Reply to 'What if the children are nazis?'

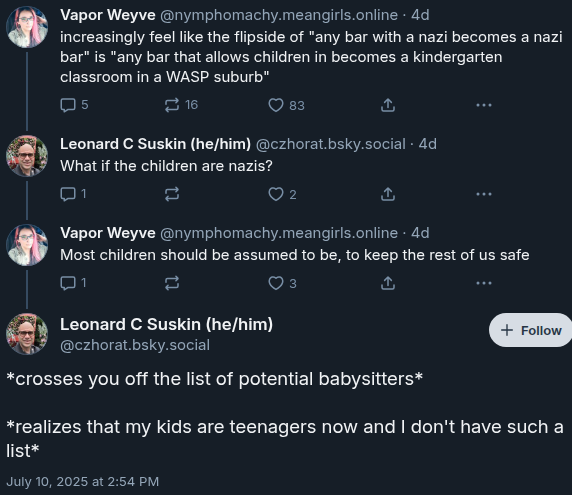pos(73,194)
